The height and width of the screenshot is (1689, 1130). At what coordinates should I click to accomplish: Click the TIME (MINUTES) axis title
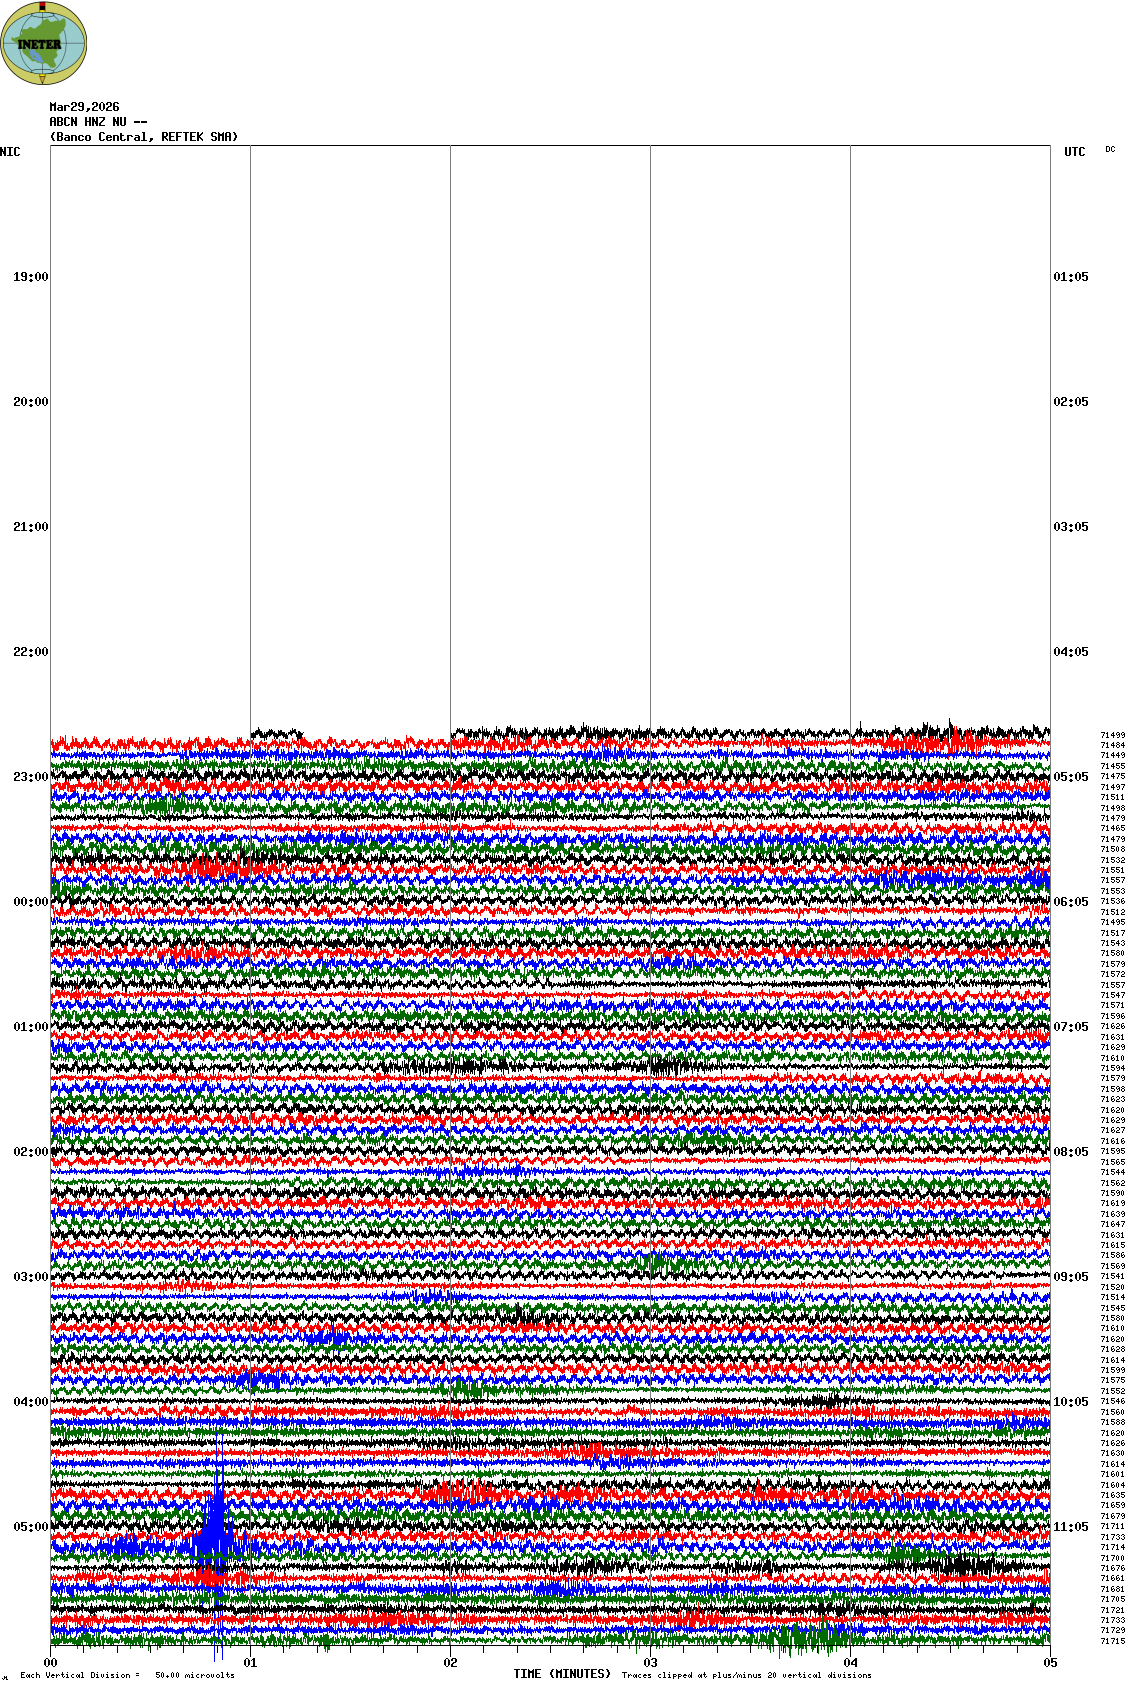562,1674
